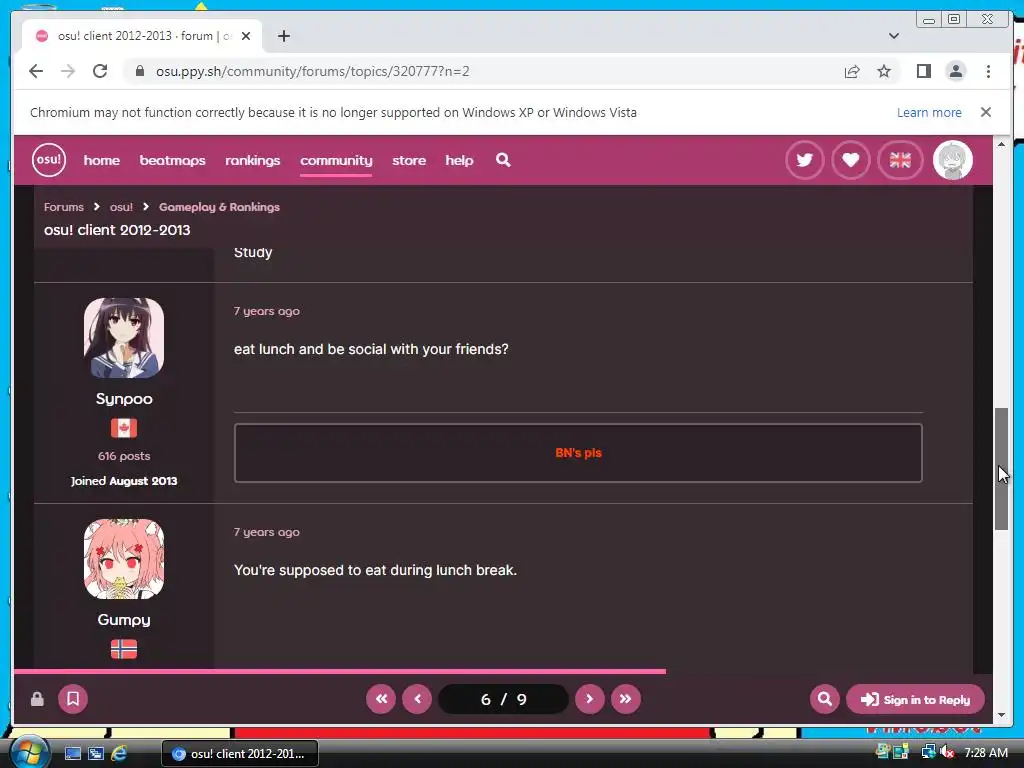Go to Forums breadcrumb
The image size is (1024, 768).
64,207
